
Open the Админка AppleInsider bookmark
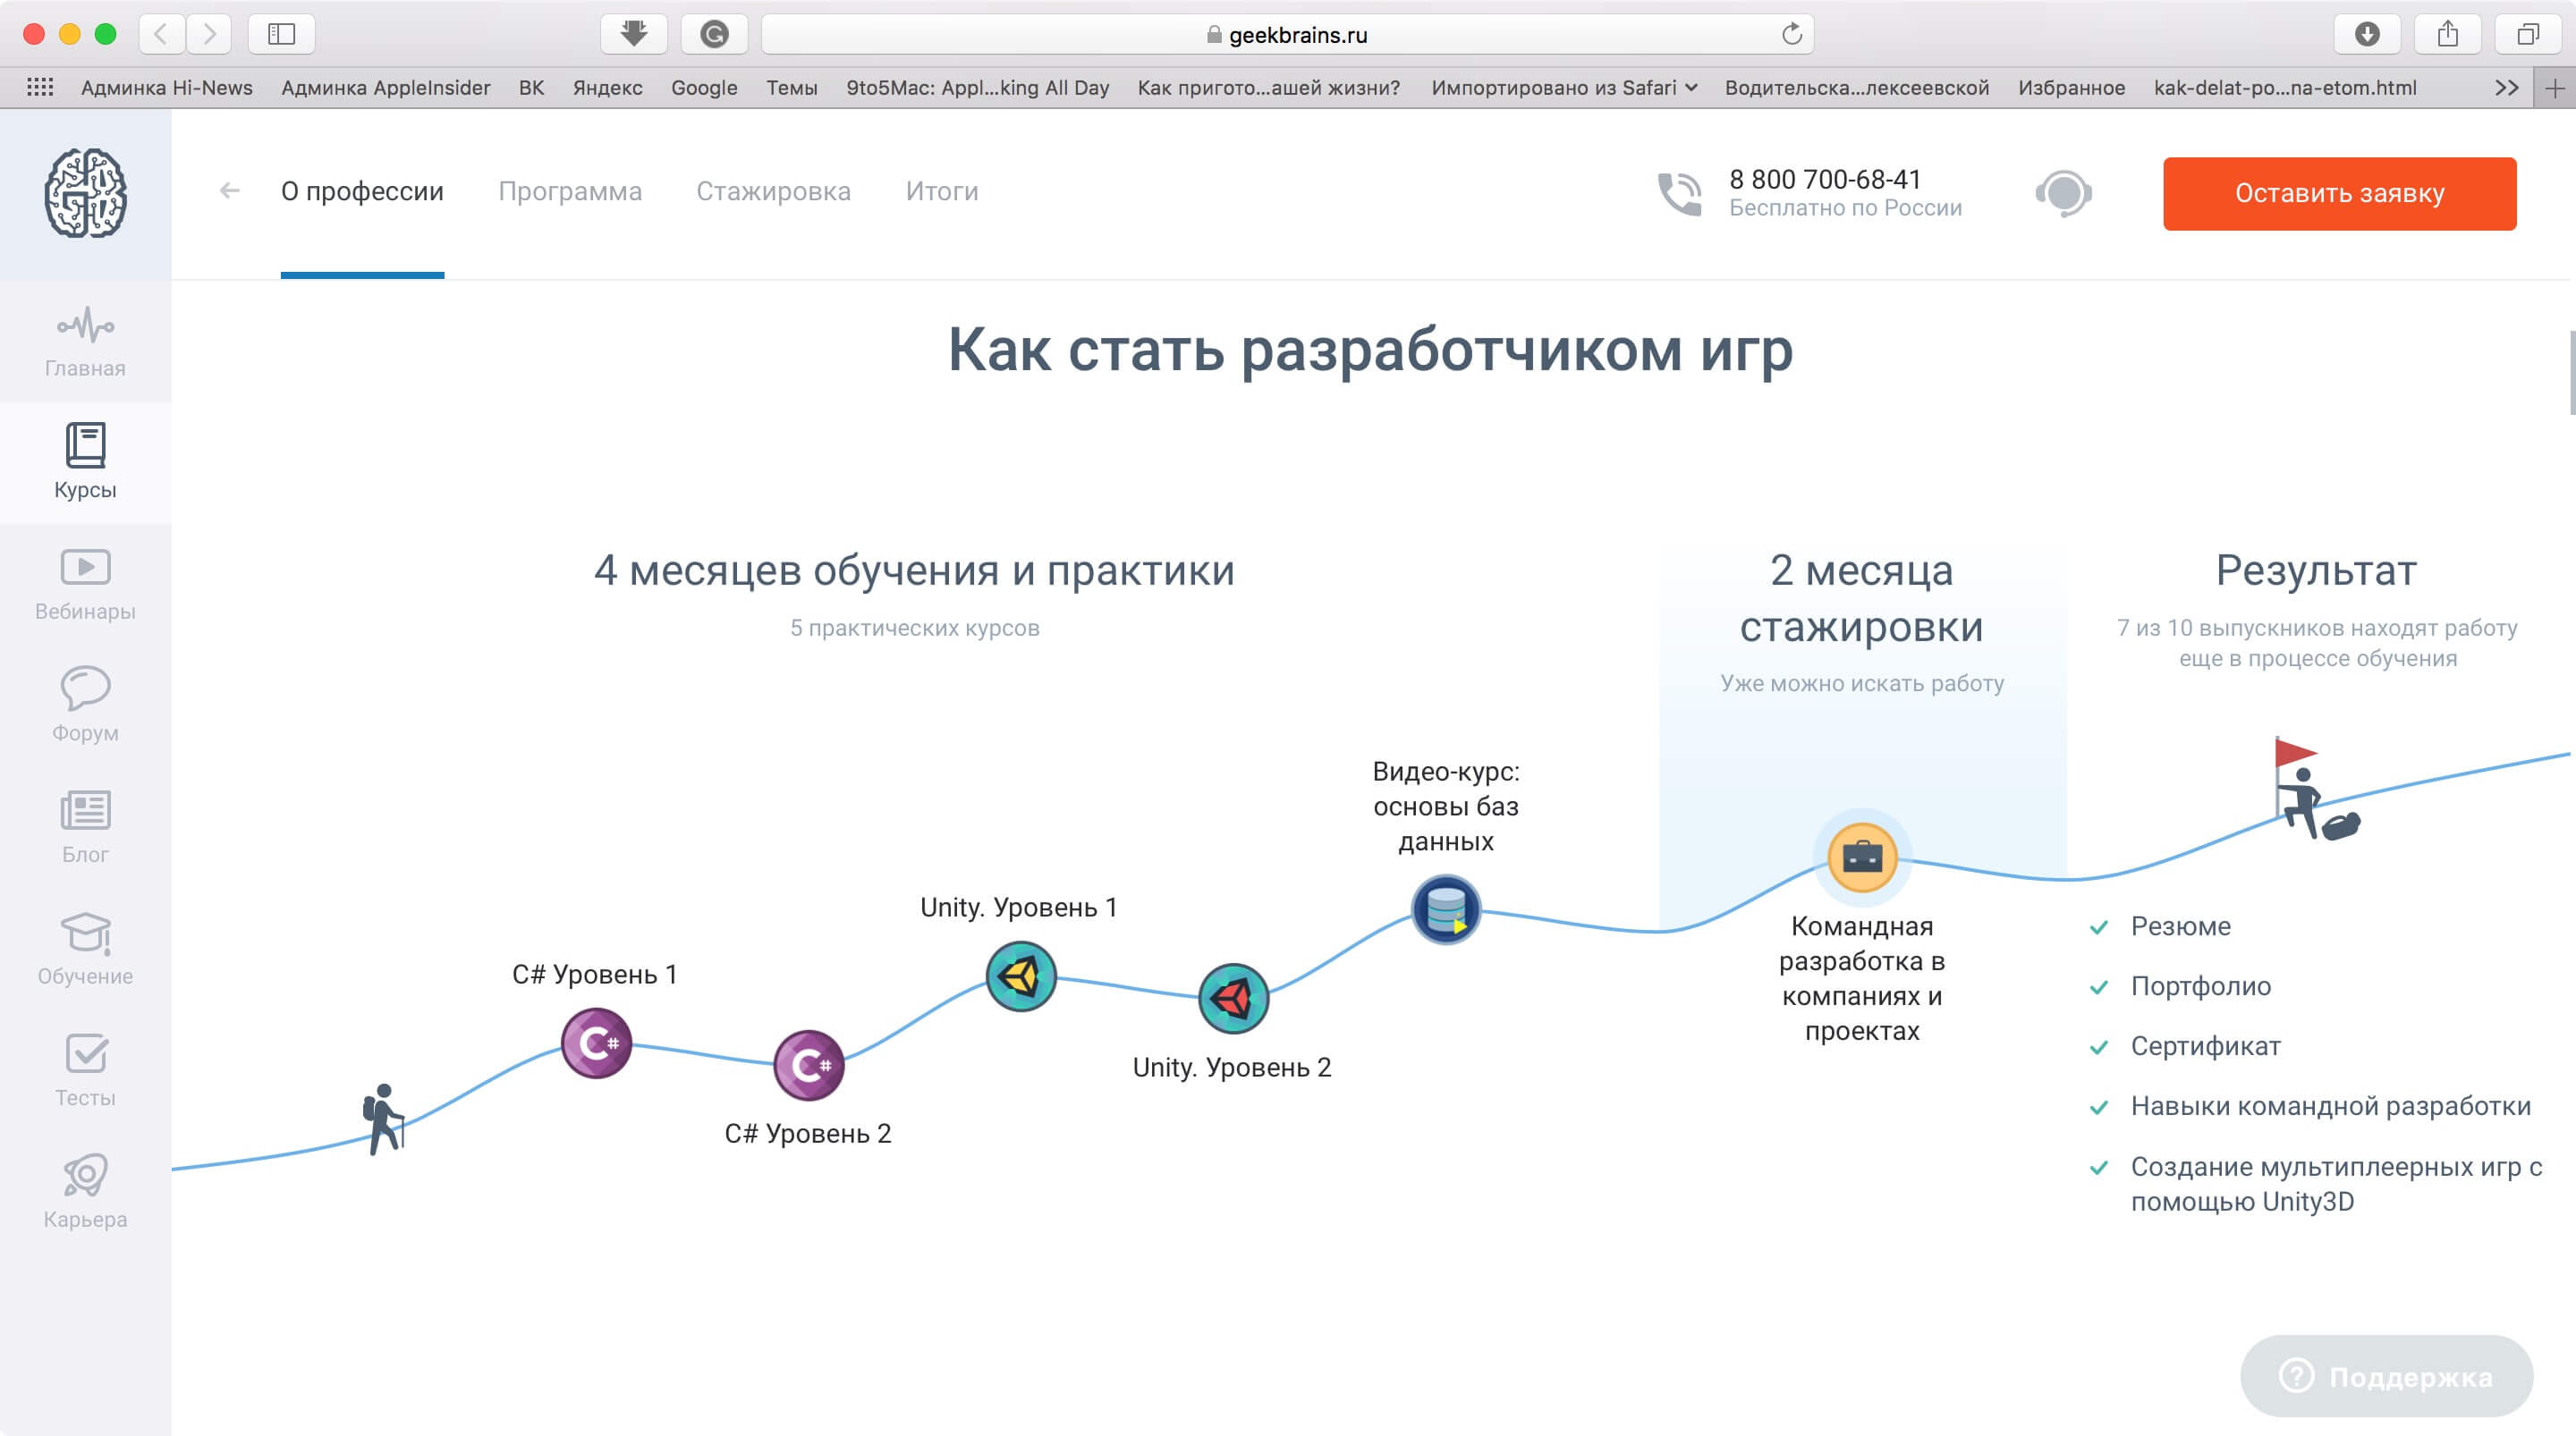tap(386, 87)
